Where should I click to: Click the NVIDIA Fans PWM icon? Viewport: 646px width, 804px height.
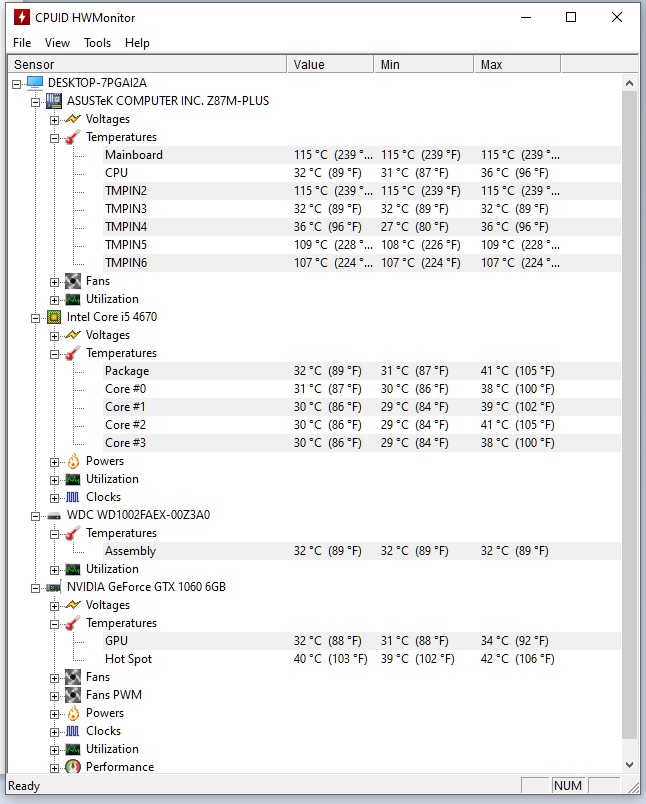click(73, 695)
